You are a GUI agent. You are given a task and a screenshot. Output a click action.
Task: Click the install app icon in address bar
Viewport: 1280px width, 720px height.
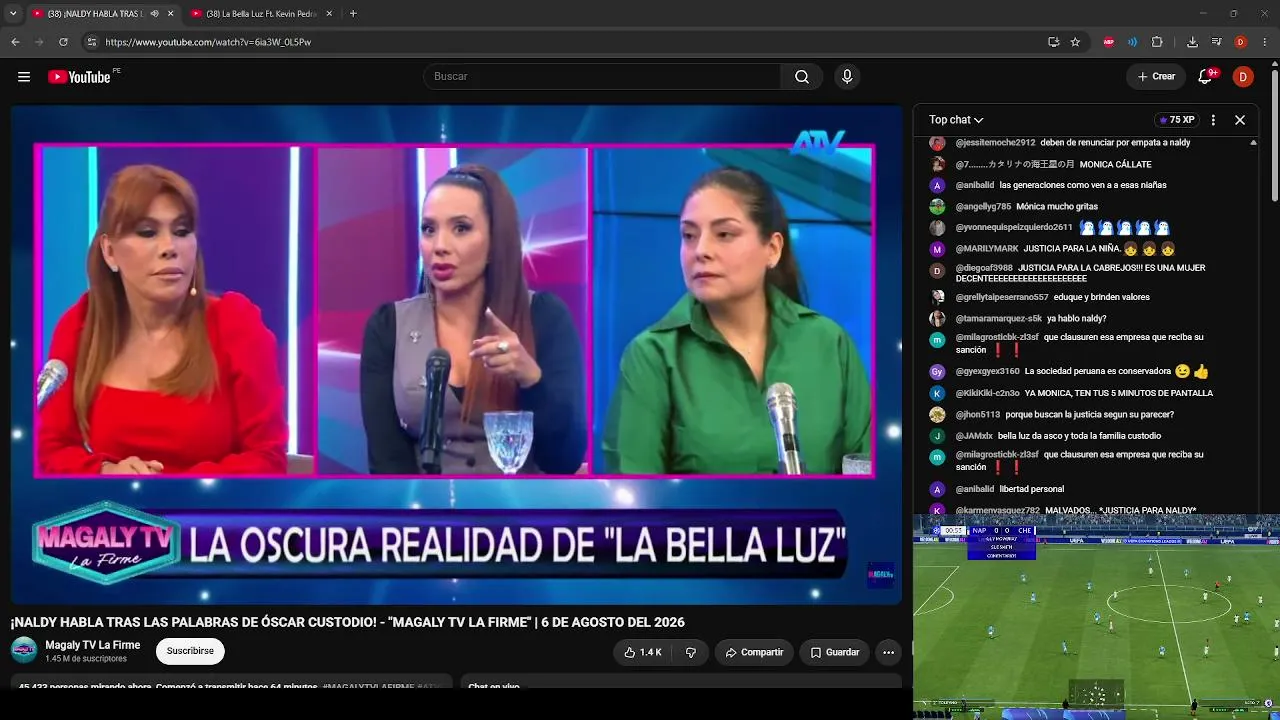[1053, 42]
